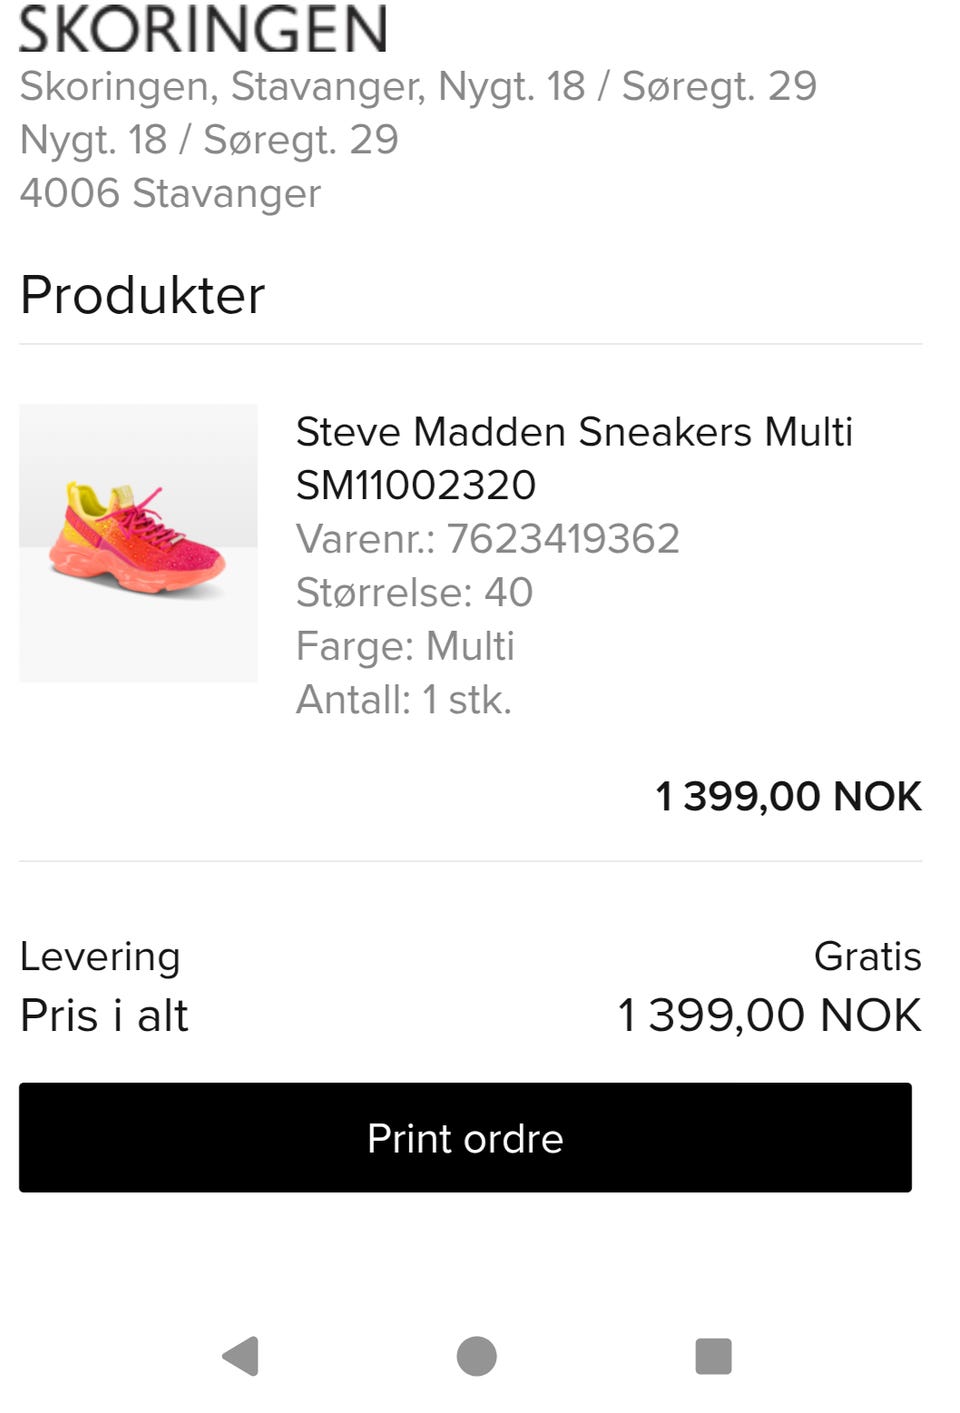Open the Steve Madden sneaker thumbnail

(138, 543)
